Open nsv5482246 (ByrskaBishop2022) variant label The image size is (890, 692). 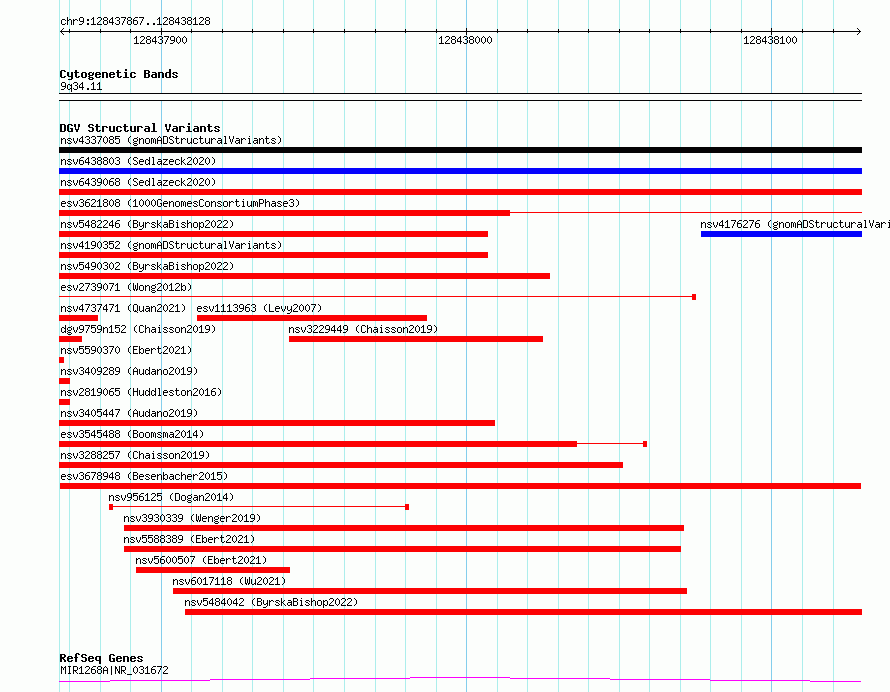click(147, 224)
